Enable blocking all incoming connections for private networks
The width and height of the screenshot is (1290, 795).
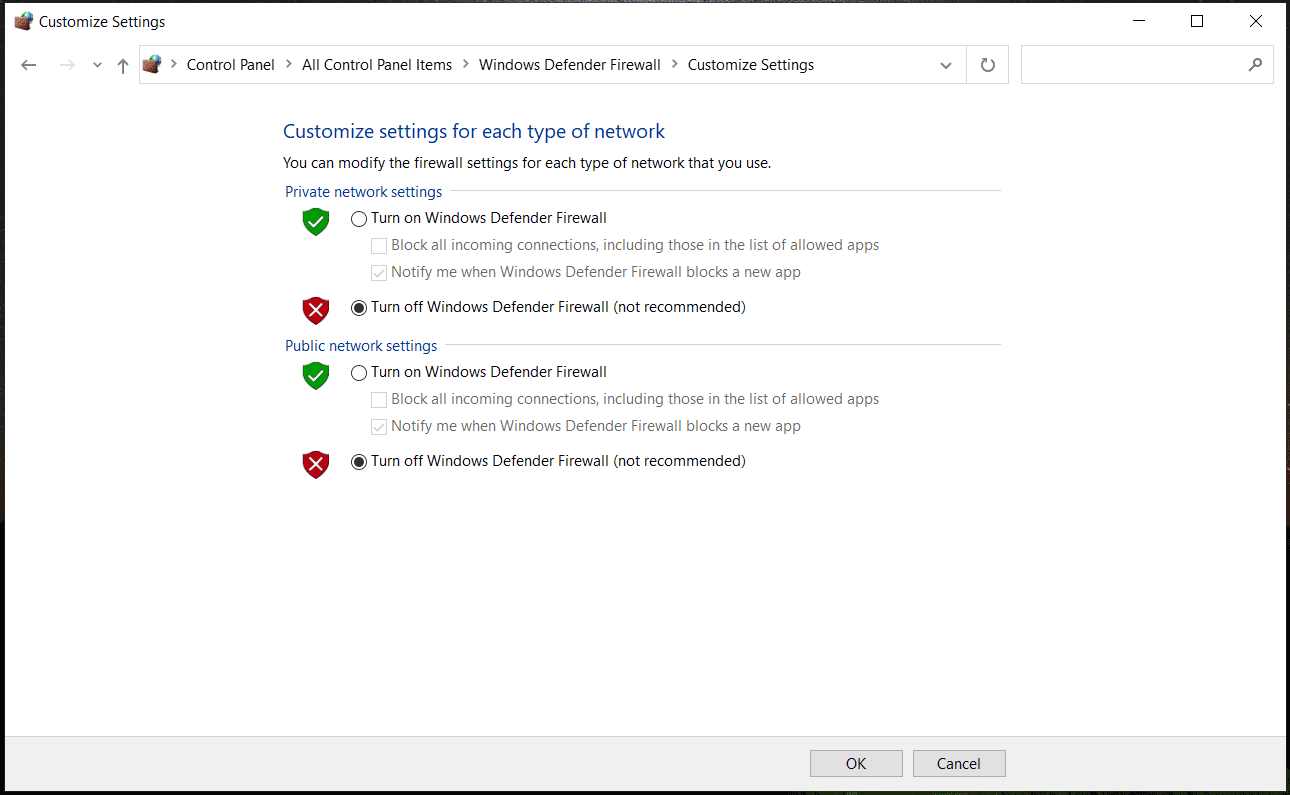(x=379, y=245)
